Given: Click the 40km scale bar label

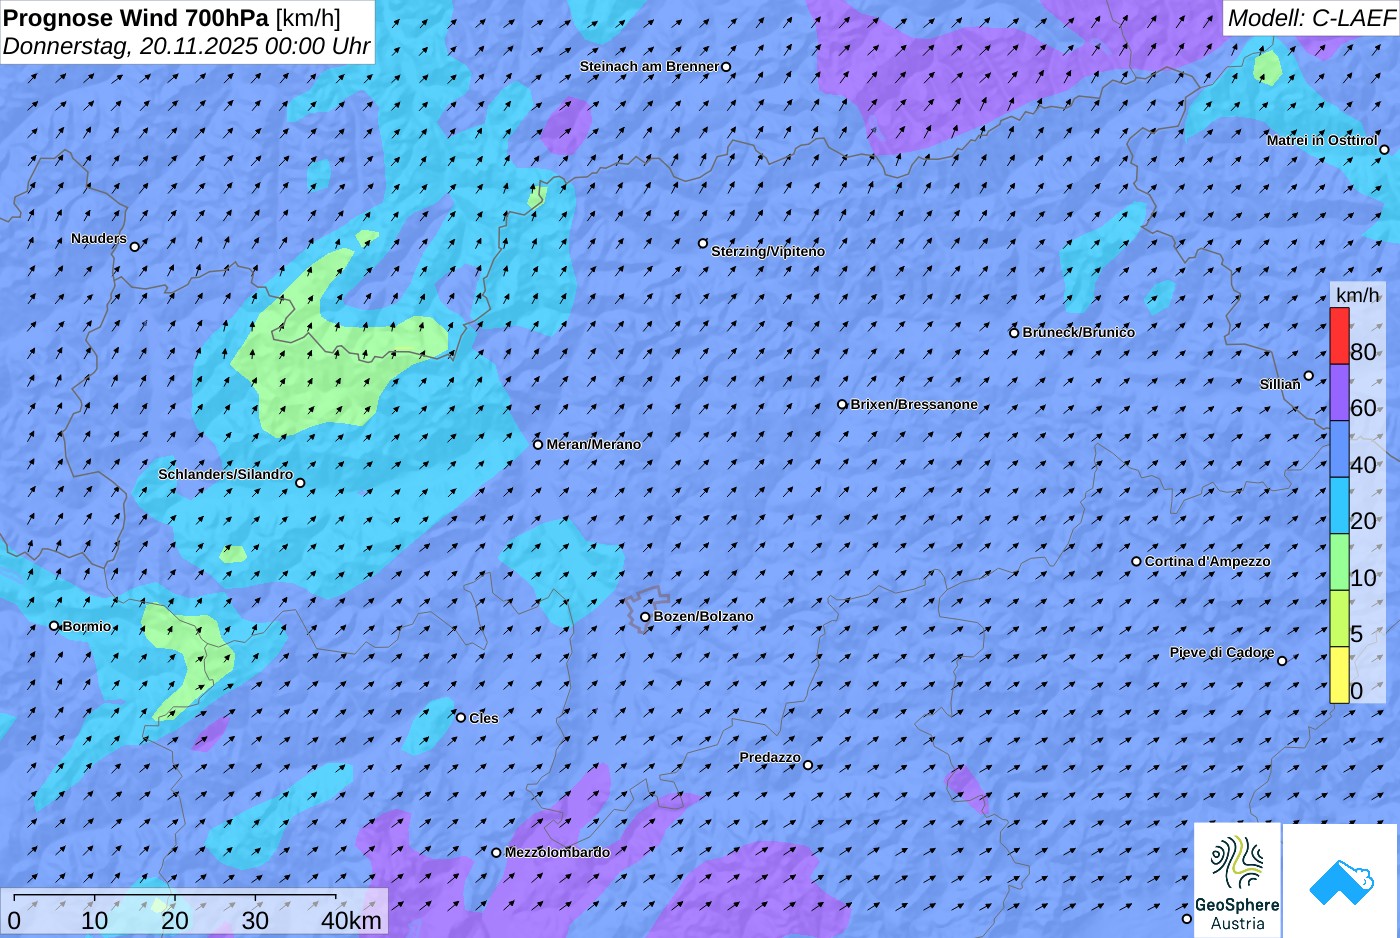Looking at the screenshot, I should tap(351, 920).
